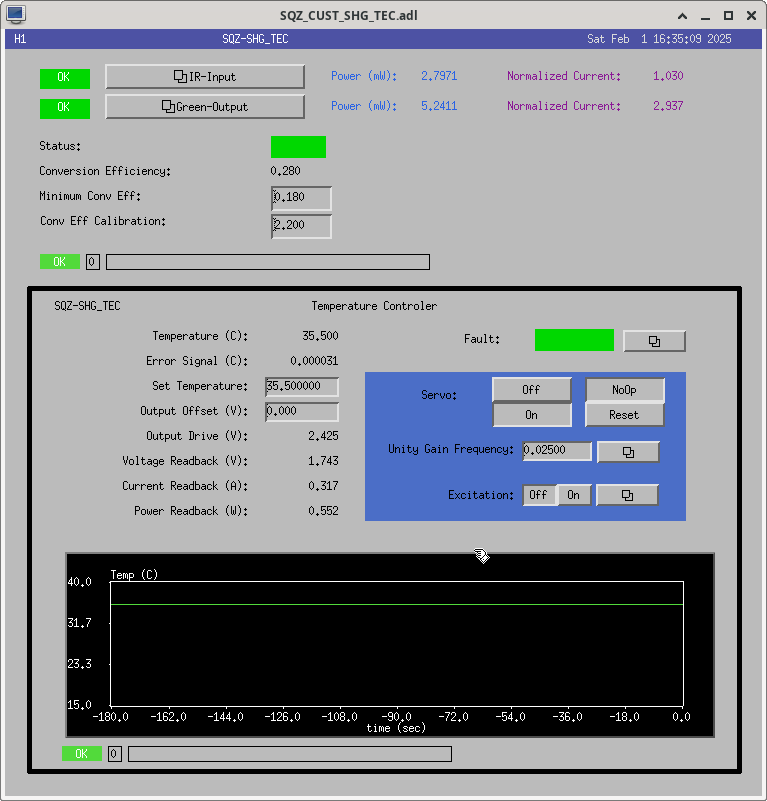The width and height of the screenshot is (767, 801).
Task: Edit the Conv Eff Calibration field
Action: [x=301, y=226]
